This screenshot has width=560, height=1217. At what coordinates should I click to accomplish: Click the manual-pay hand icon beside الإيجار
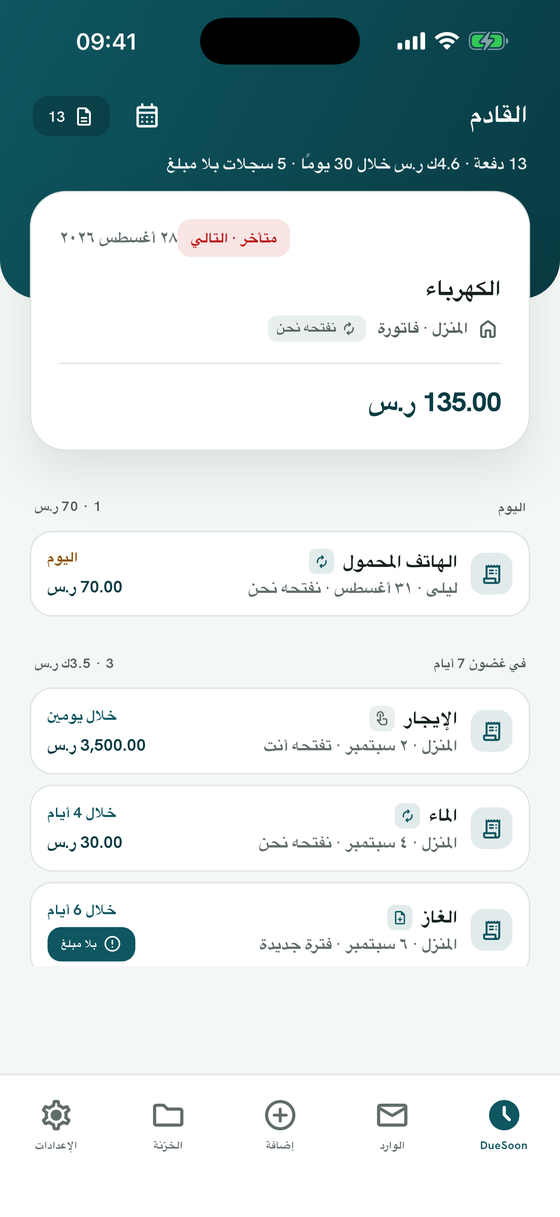coord(382,718)
